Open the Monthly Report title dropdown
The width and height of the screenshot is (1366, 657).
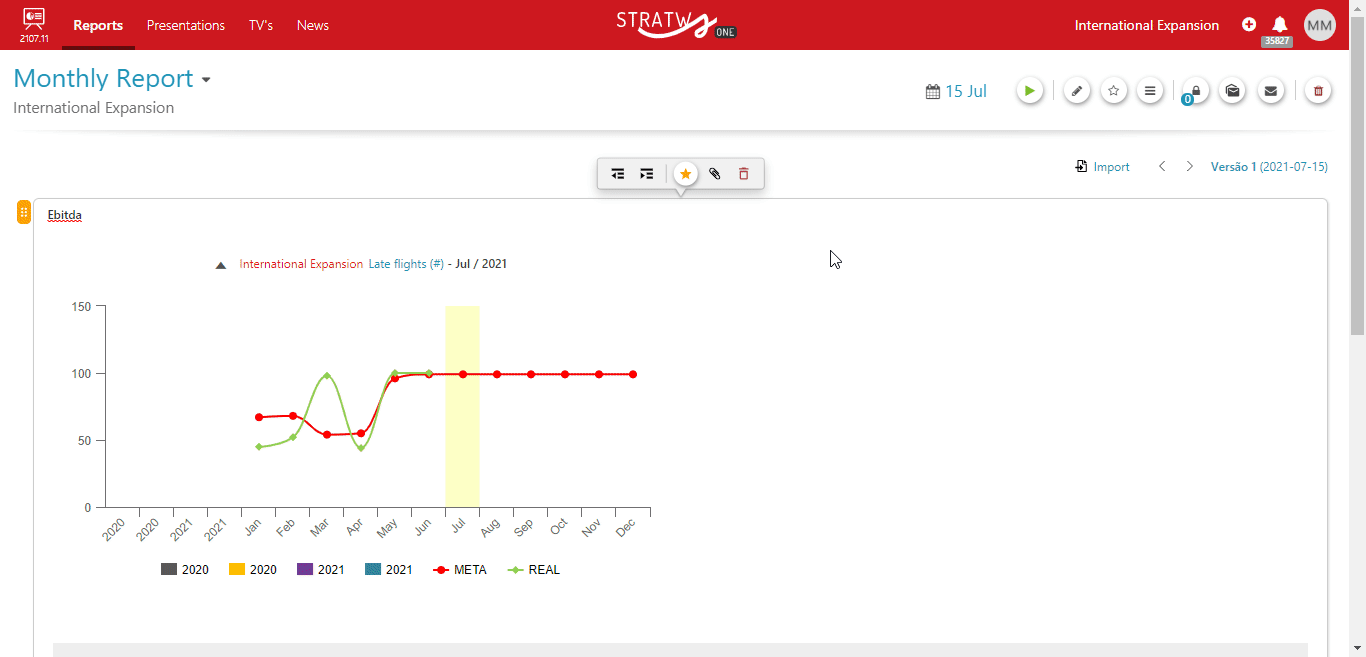point(206,80)
